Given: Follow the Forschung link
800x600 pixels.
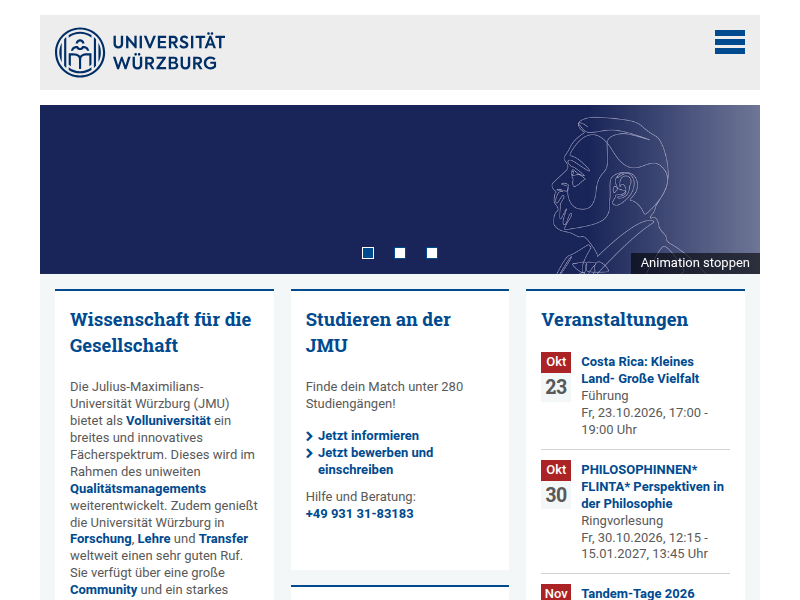Looking at the screenshot, I should 101,539.
